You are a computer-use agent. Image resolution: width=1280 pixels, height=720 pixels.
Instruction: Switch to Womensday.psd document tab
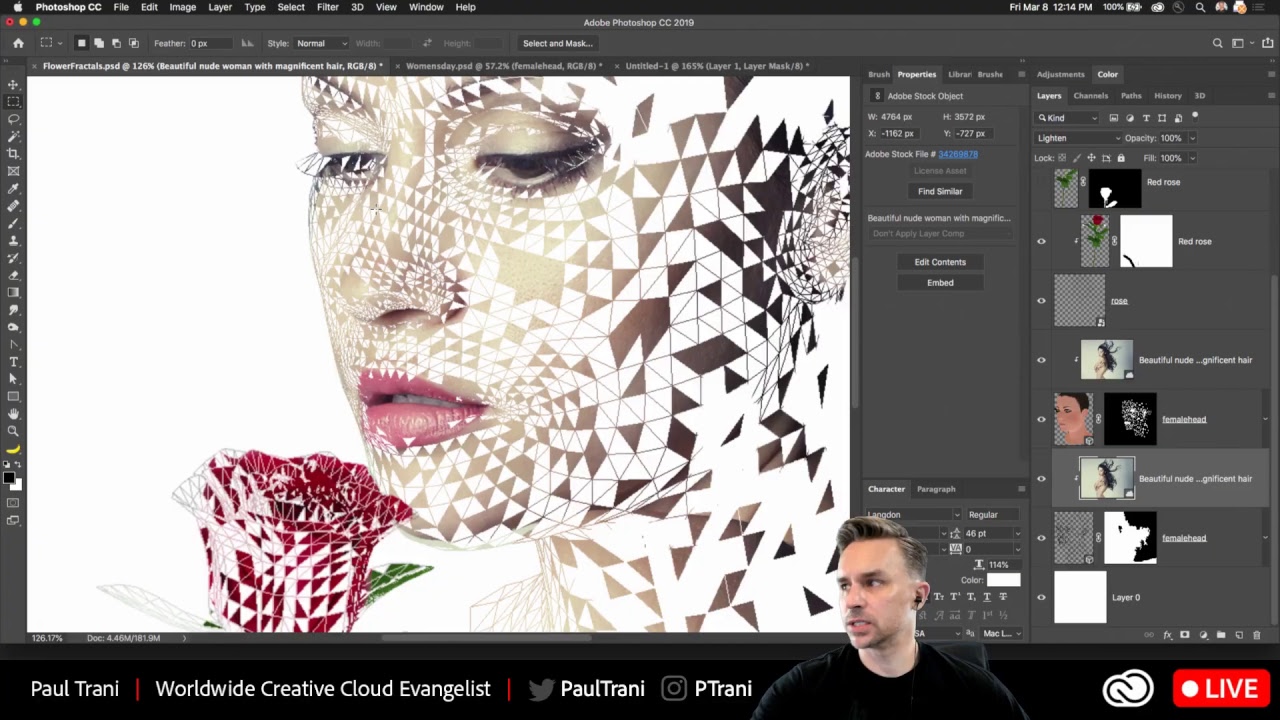coord(503,66)
